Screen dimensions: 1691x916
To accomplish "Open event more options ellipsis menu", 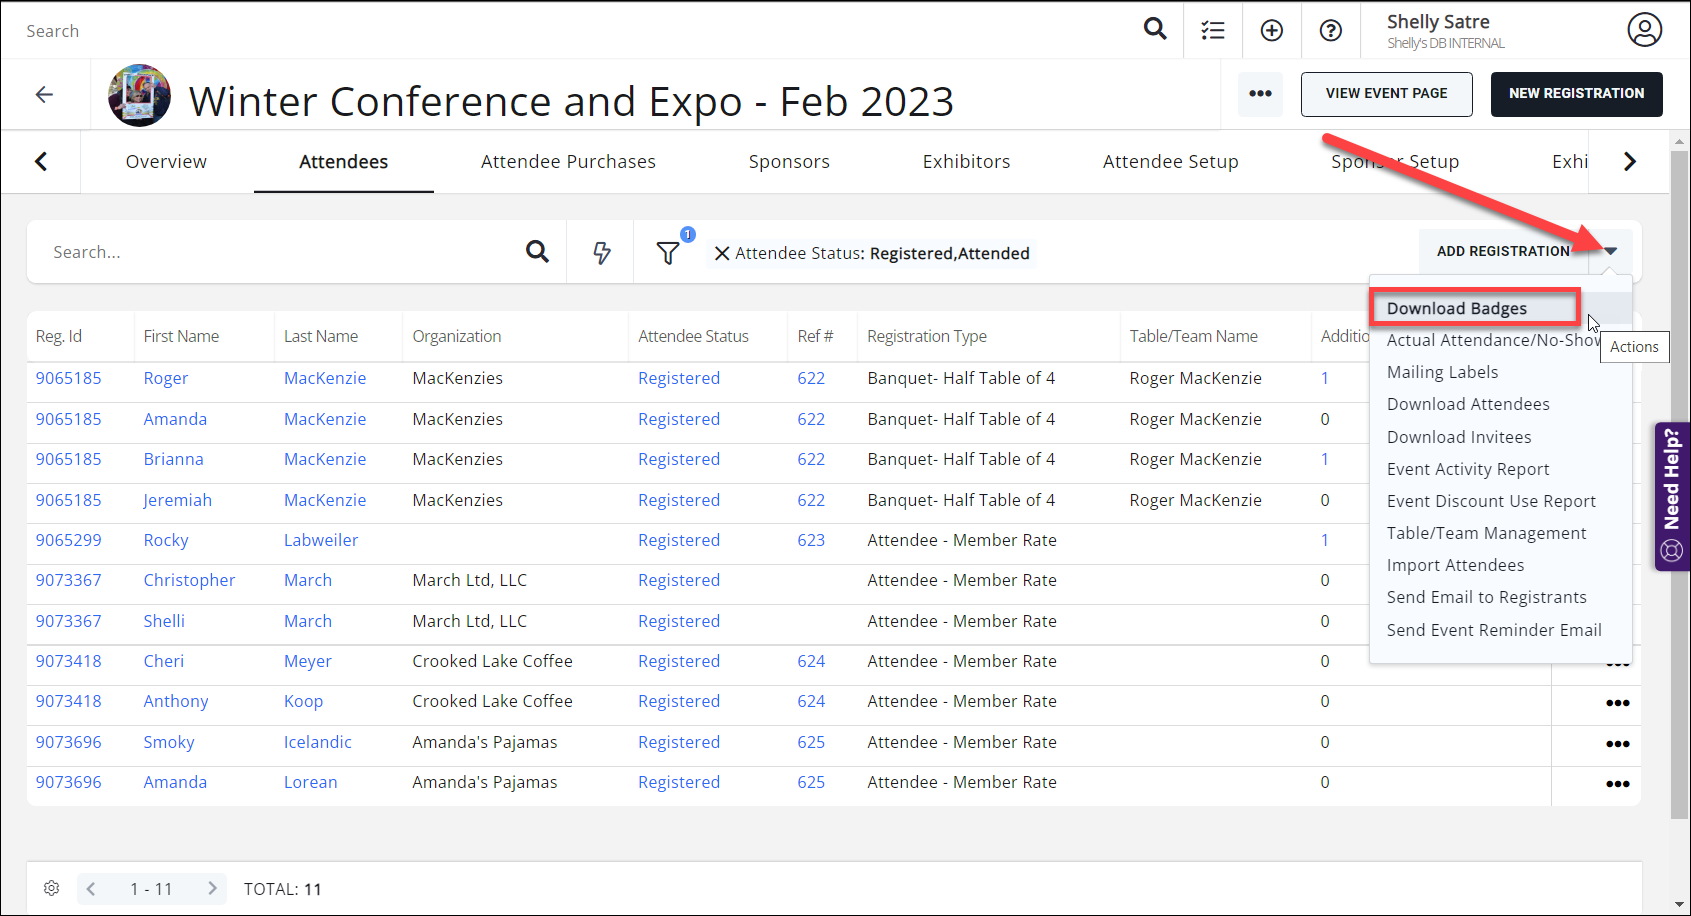I will (1260, 94).
